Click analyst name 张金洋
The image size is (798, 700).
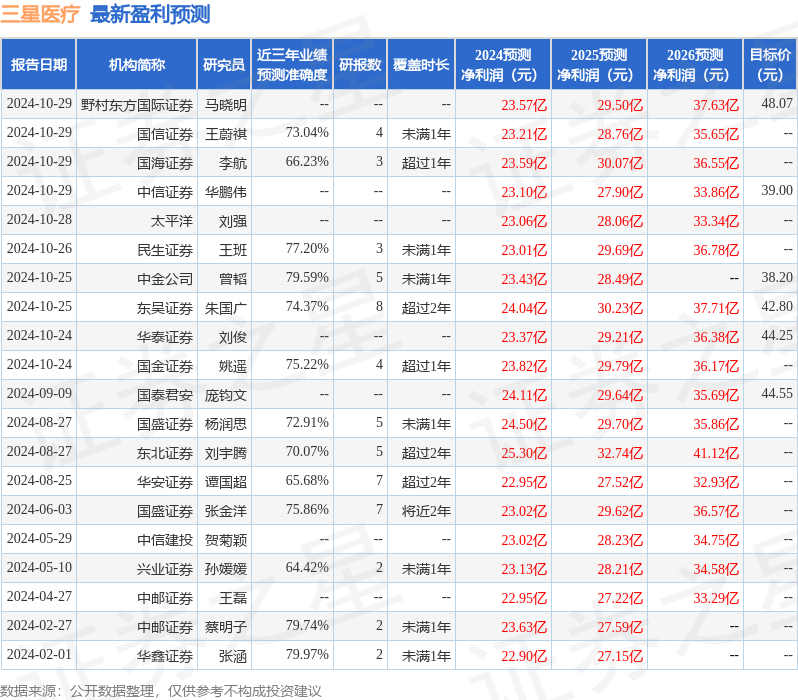(225, 512)
